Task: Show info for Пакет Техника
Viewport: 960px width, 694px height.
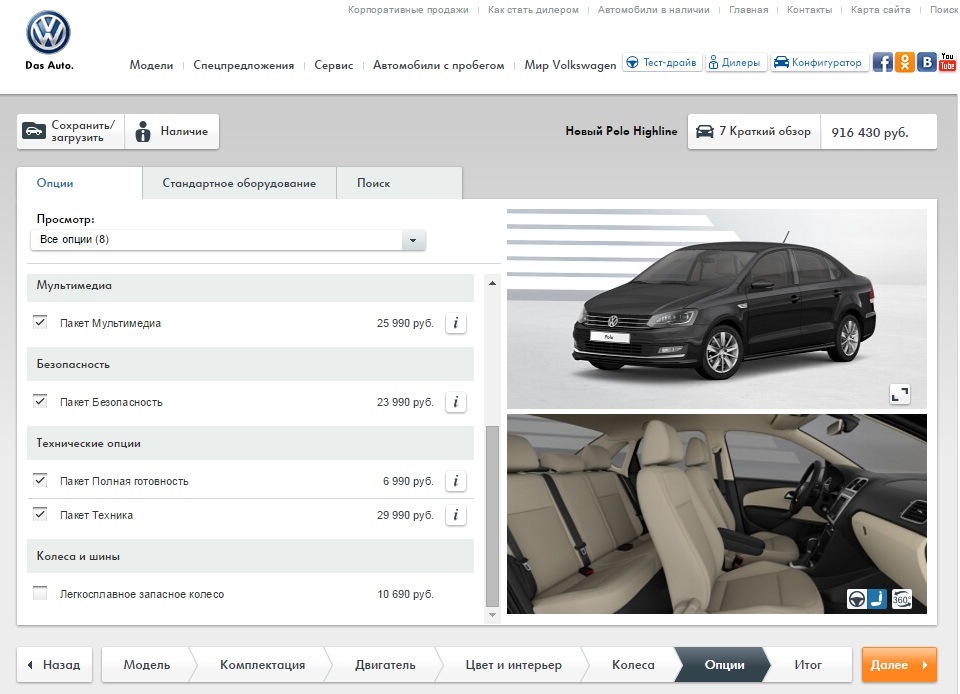Action: point(456,515)
